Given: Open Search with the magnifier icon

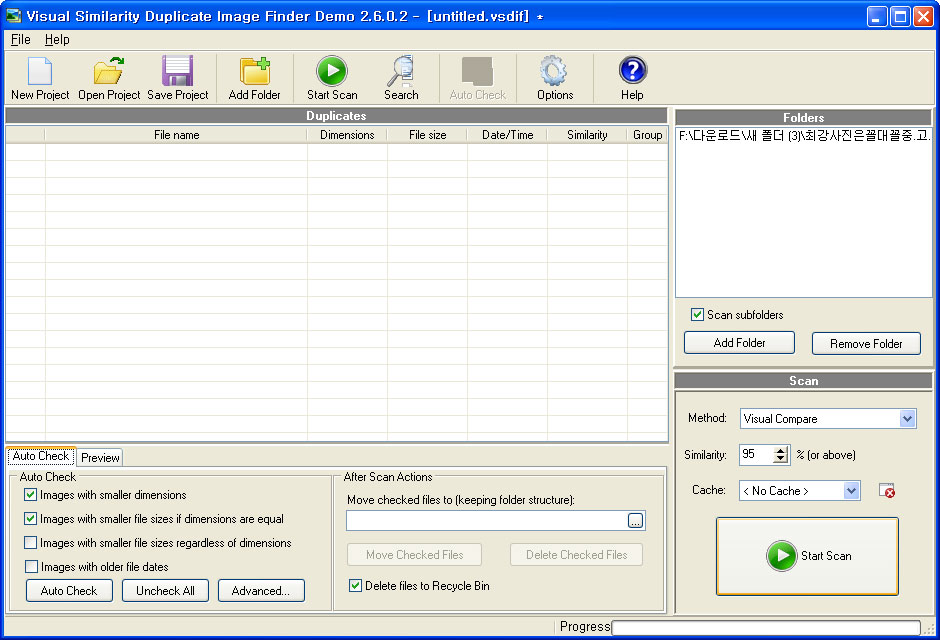Looking at the screenshot, I should [x=401, y=78].
